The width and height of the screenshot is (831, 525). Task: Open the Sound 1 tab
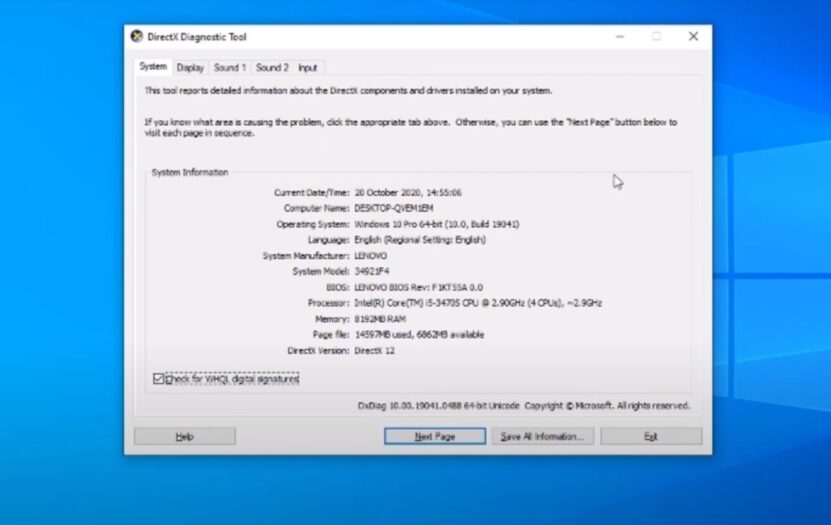[229, 68]
